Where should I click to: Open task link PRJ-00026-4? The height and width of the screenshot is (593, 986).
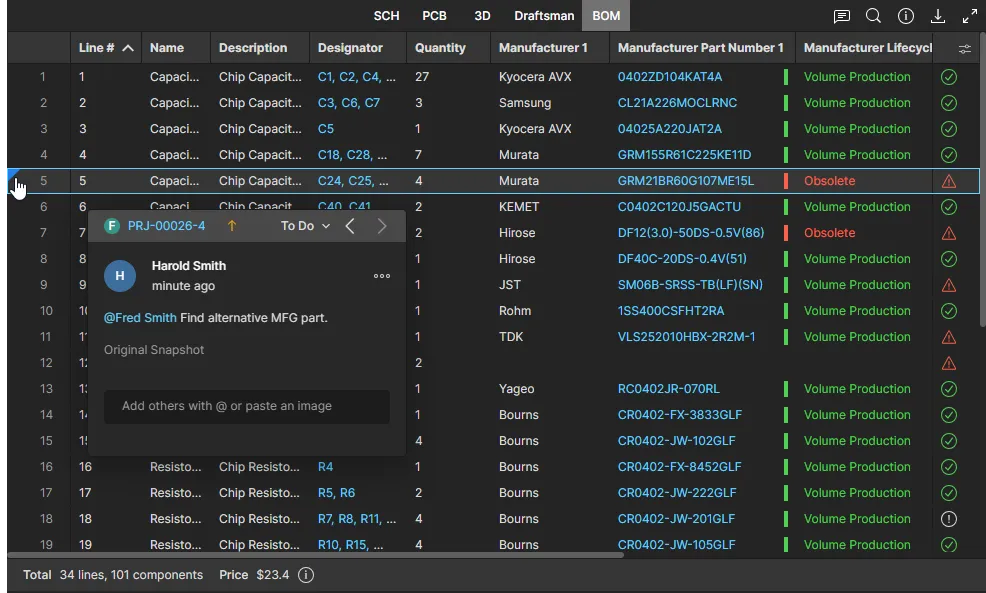point(166,226)
